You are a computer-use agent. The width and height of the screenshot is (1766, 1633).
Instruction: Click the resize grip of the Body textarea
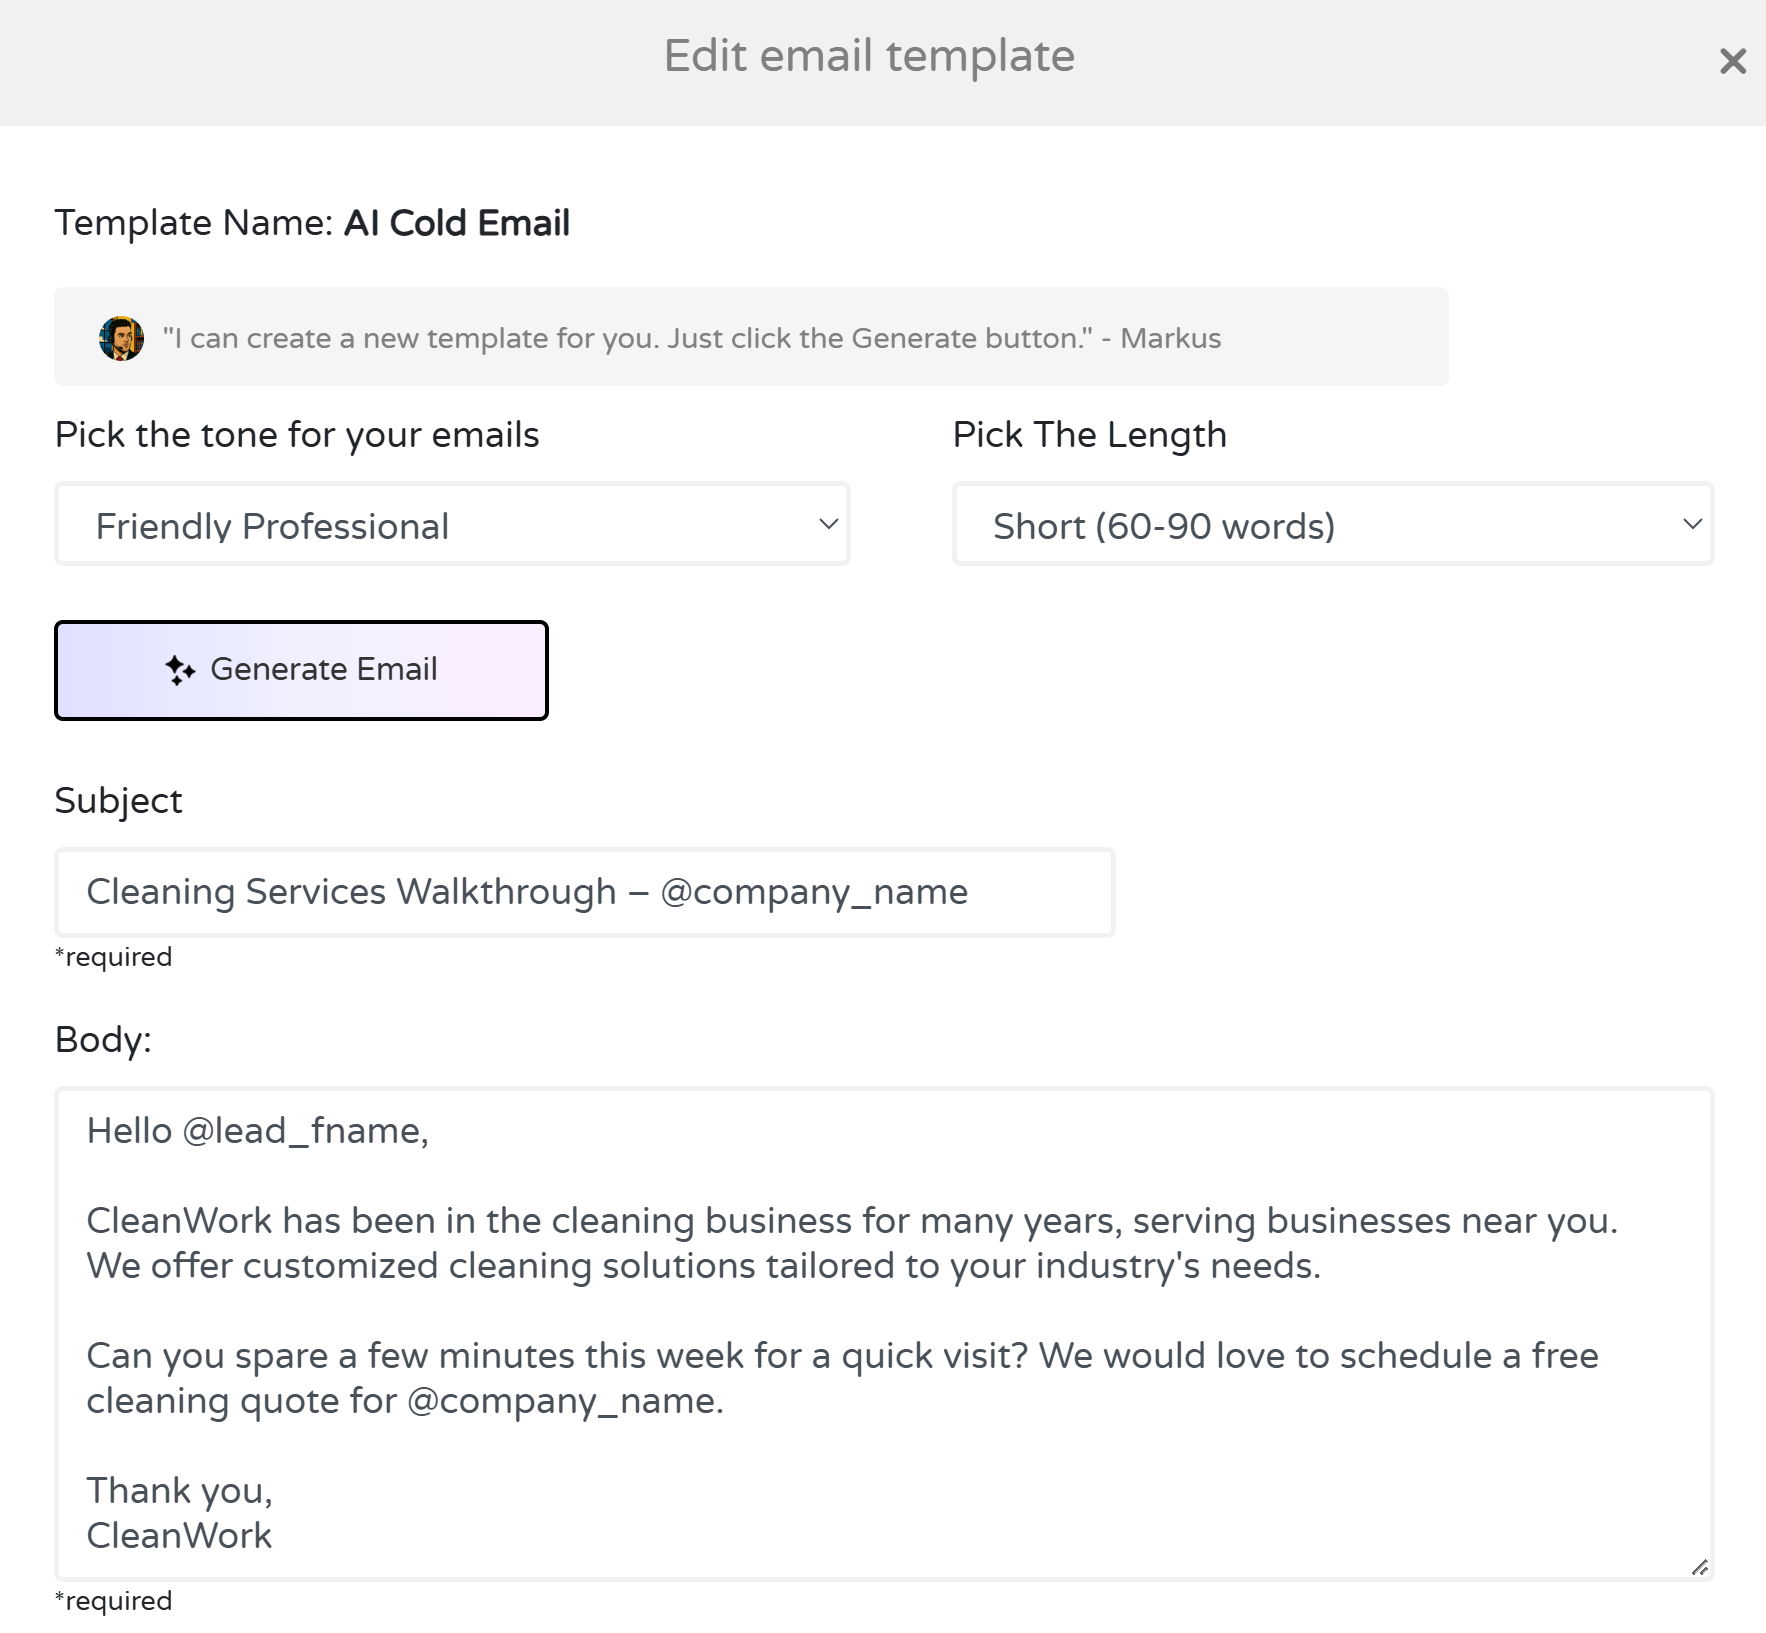(1699, 1567)
